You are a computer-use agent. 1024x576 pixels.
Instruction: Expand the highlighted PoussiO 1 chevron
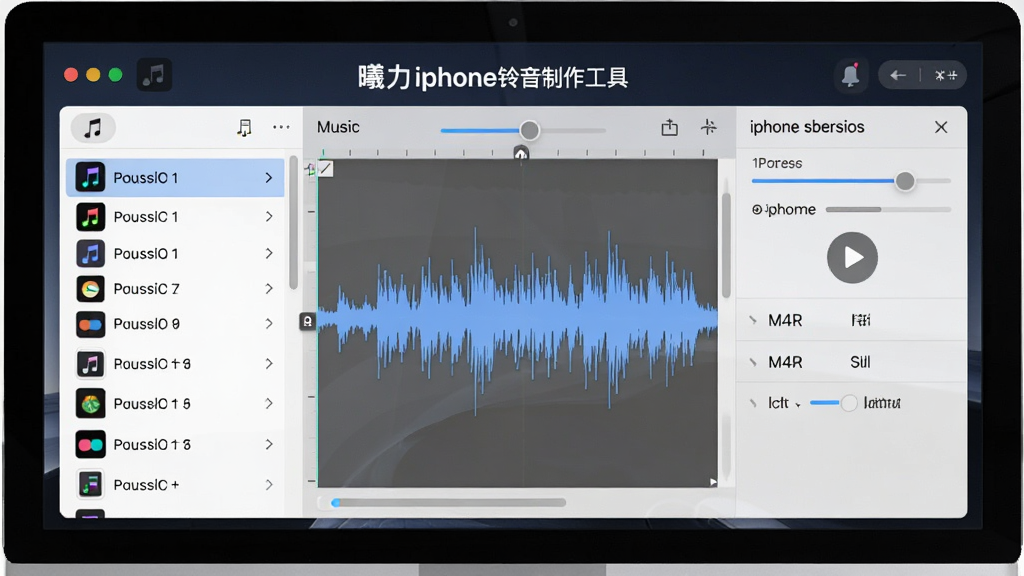[x=268, y=178]
